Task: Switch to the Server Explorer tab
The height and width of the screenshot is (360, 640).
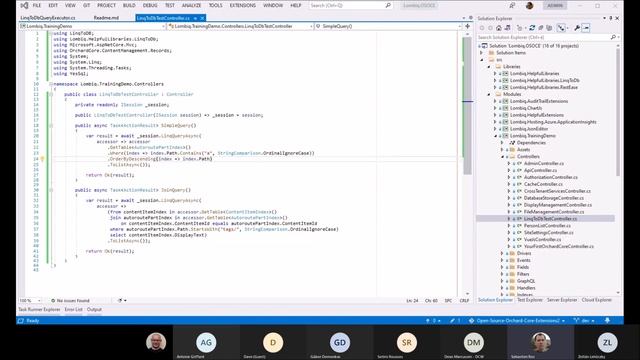Action: (562, 300)
